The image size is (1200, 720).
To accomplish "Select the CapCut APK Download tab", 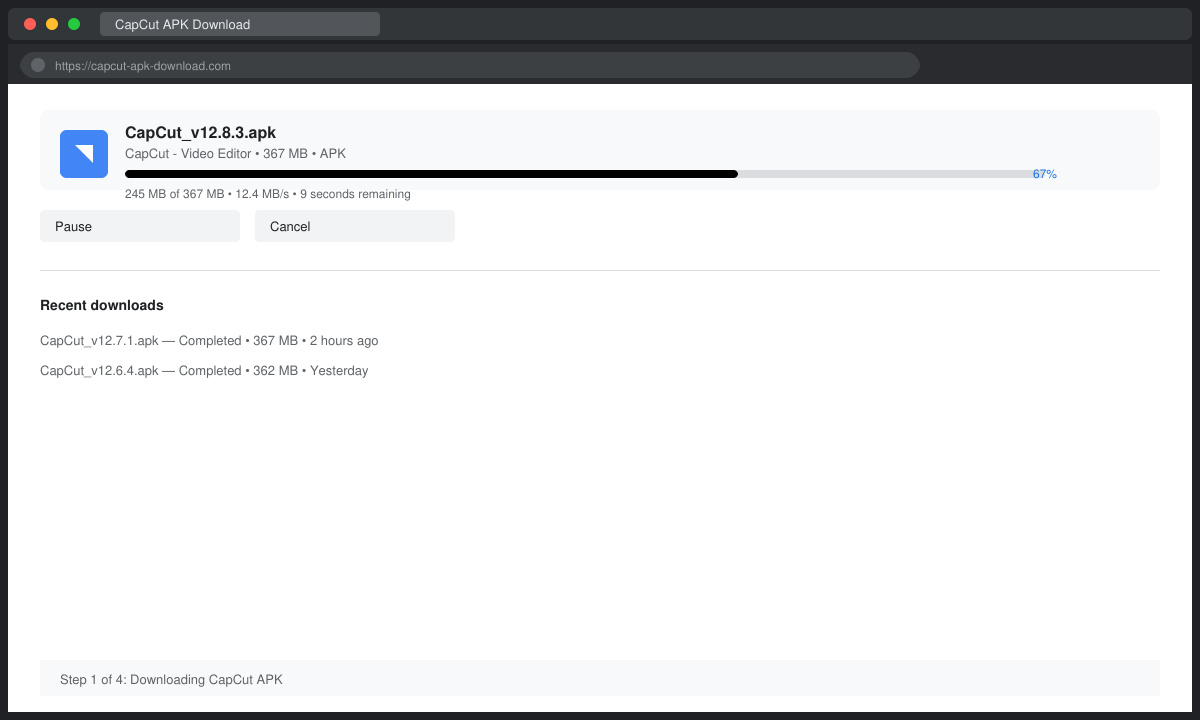I will click(x=240, y=24).
